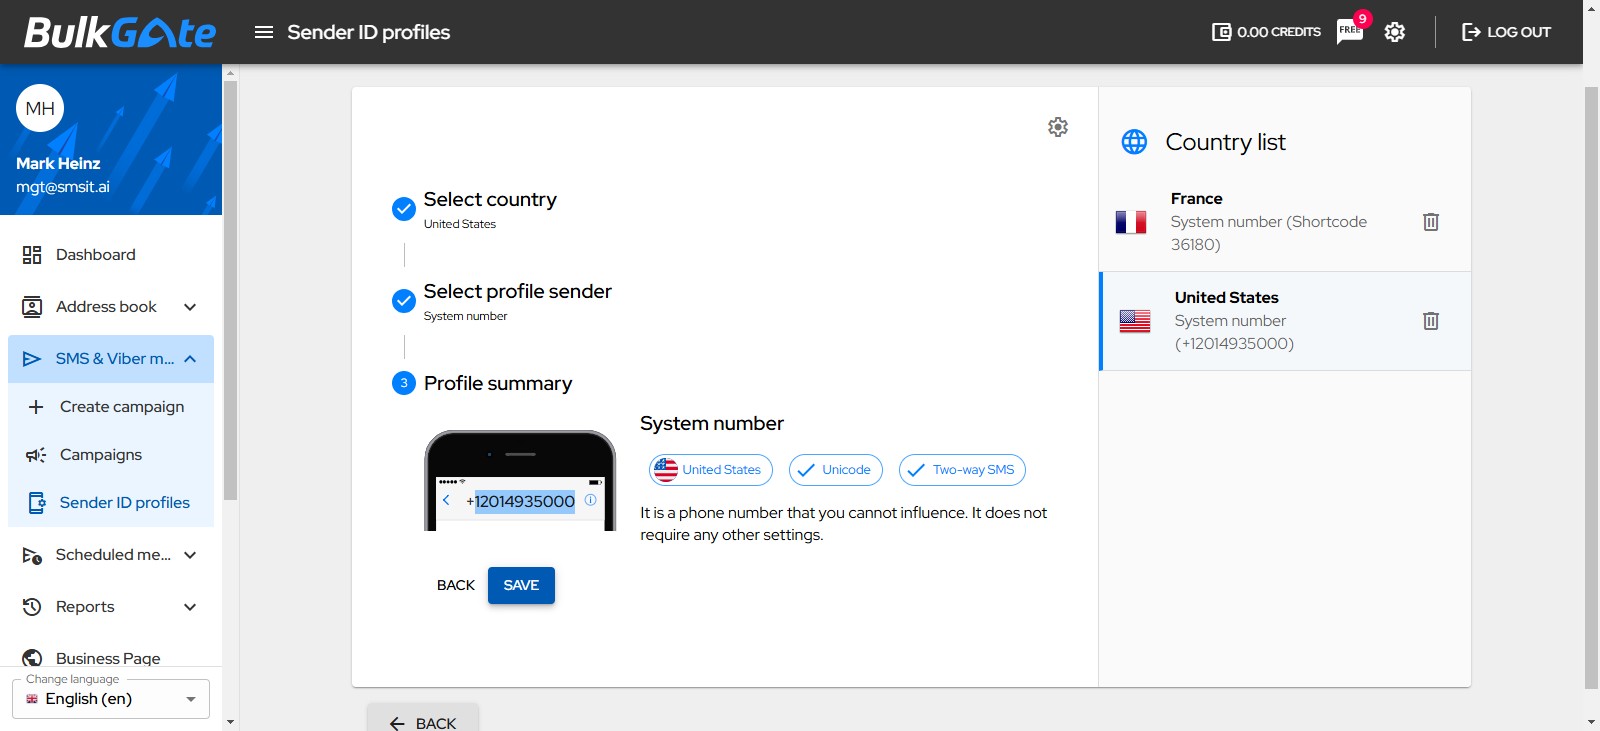Click the Profile summary step title
Image resolution: width=1600 pixels, height=731 pixels.
click(498, 383)
